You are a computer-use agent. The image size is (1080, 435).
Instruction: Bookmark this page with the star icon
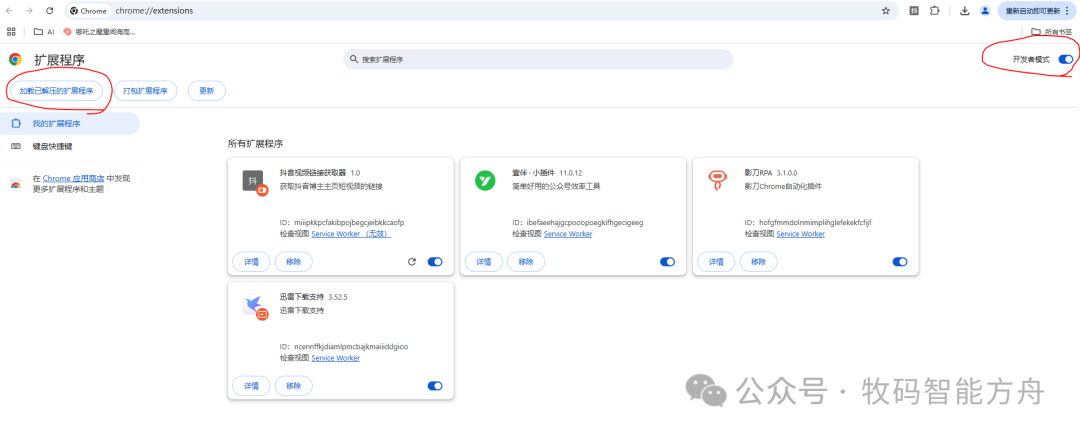coord(886,11)
